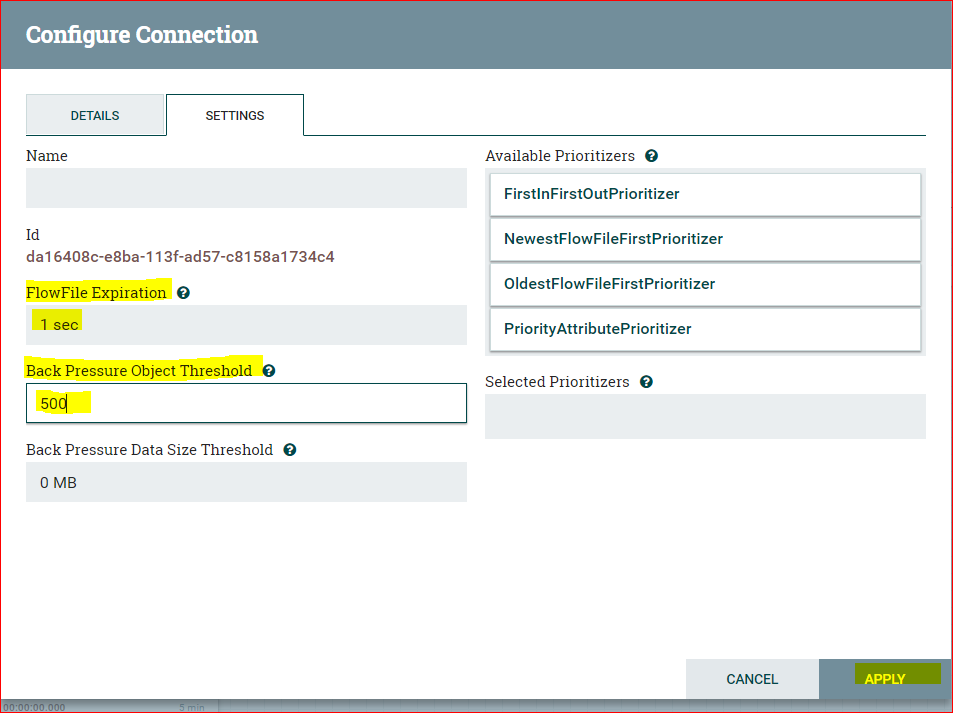953x713 pixels.
Task: Edit the FlowFile Expiration value 1 sec
Action: tap(246, 325)
